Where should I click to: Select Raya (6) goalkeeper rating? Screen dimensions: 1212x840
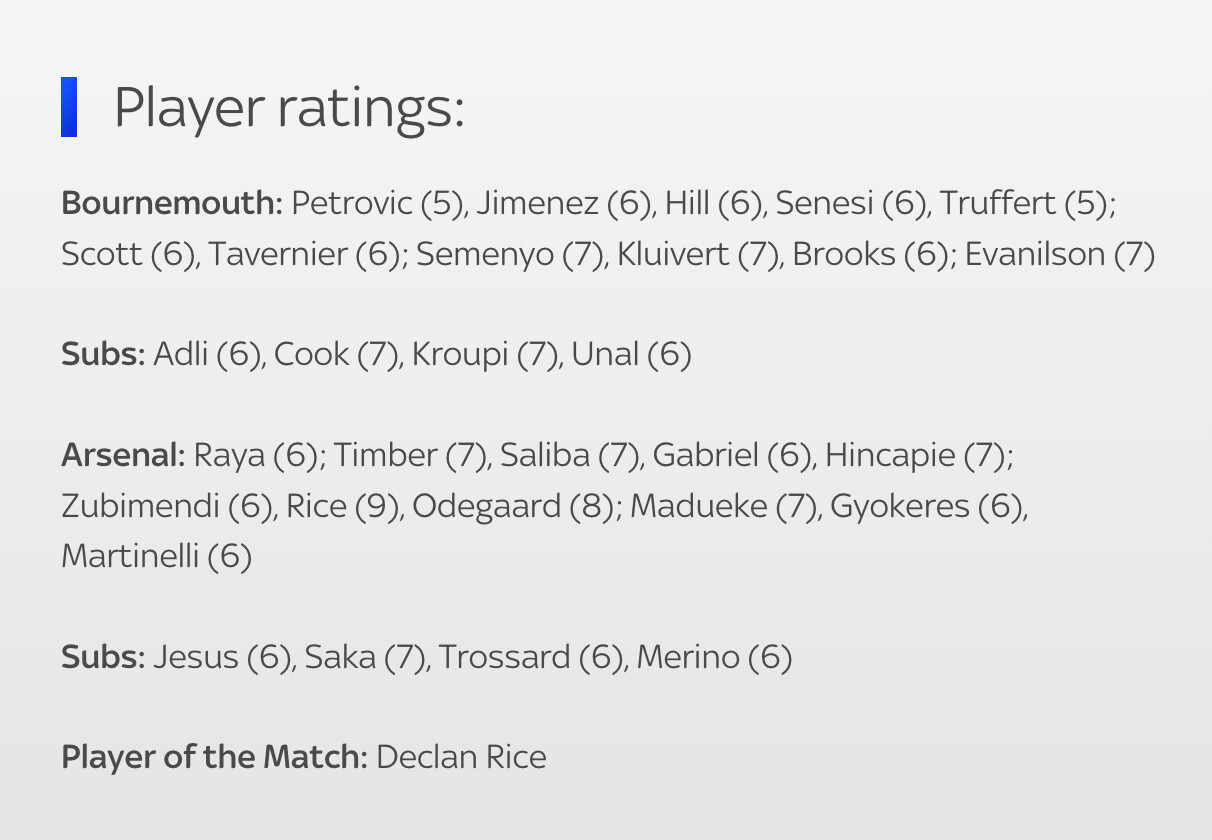(255, 455)
